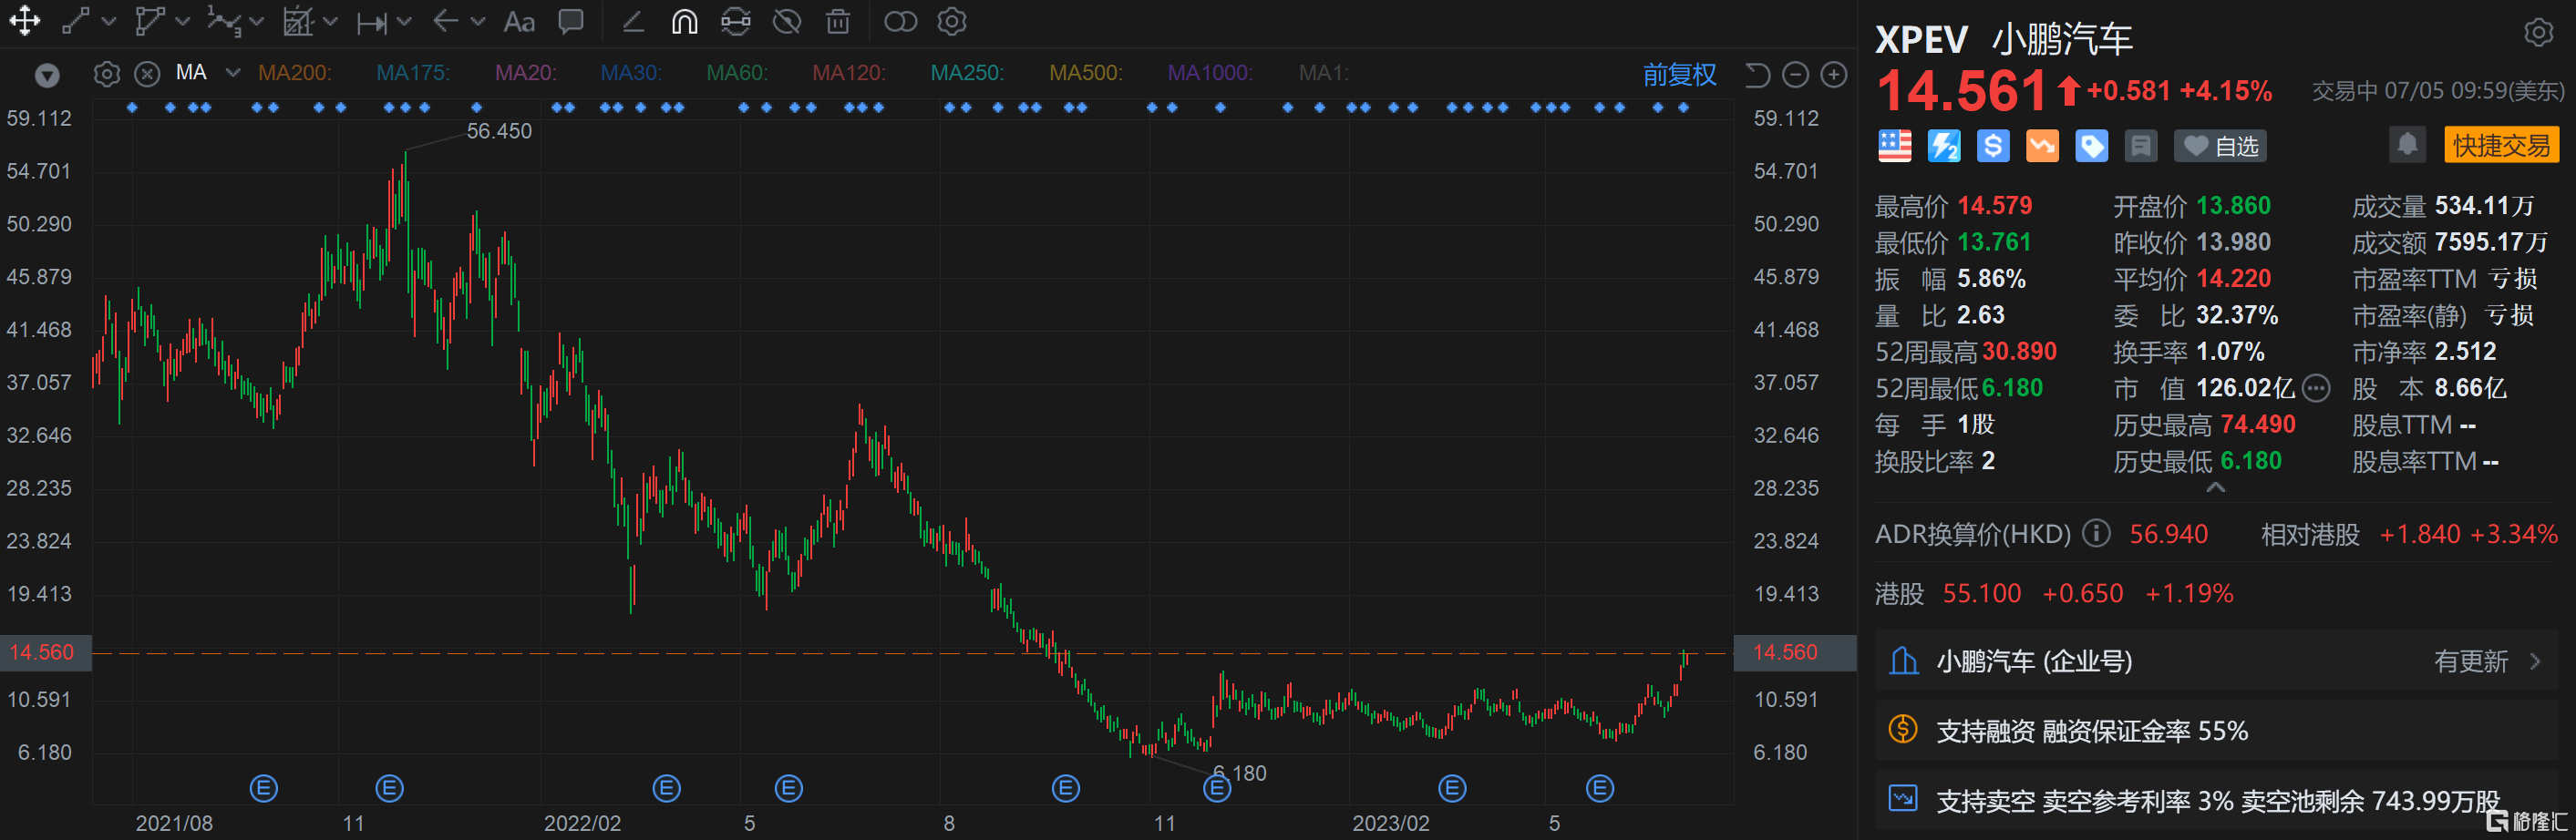Open drawing toolbar settings gear

tap(952, 21)
